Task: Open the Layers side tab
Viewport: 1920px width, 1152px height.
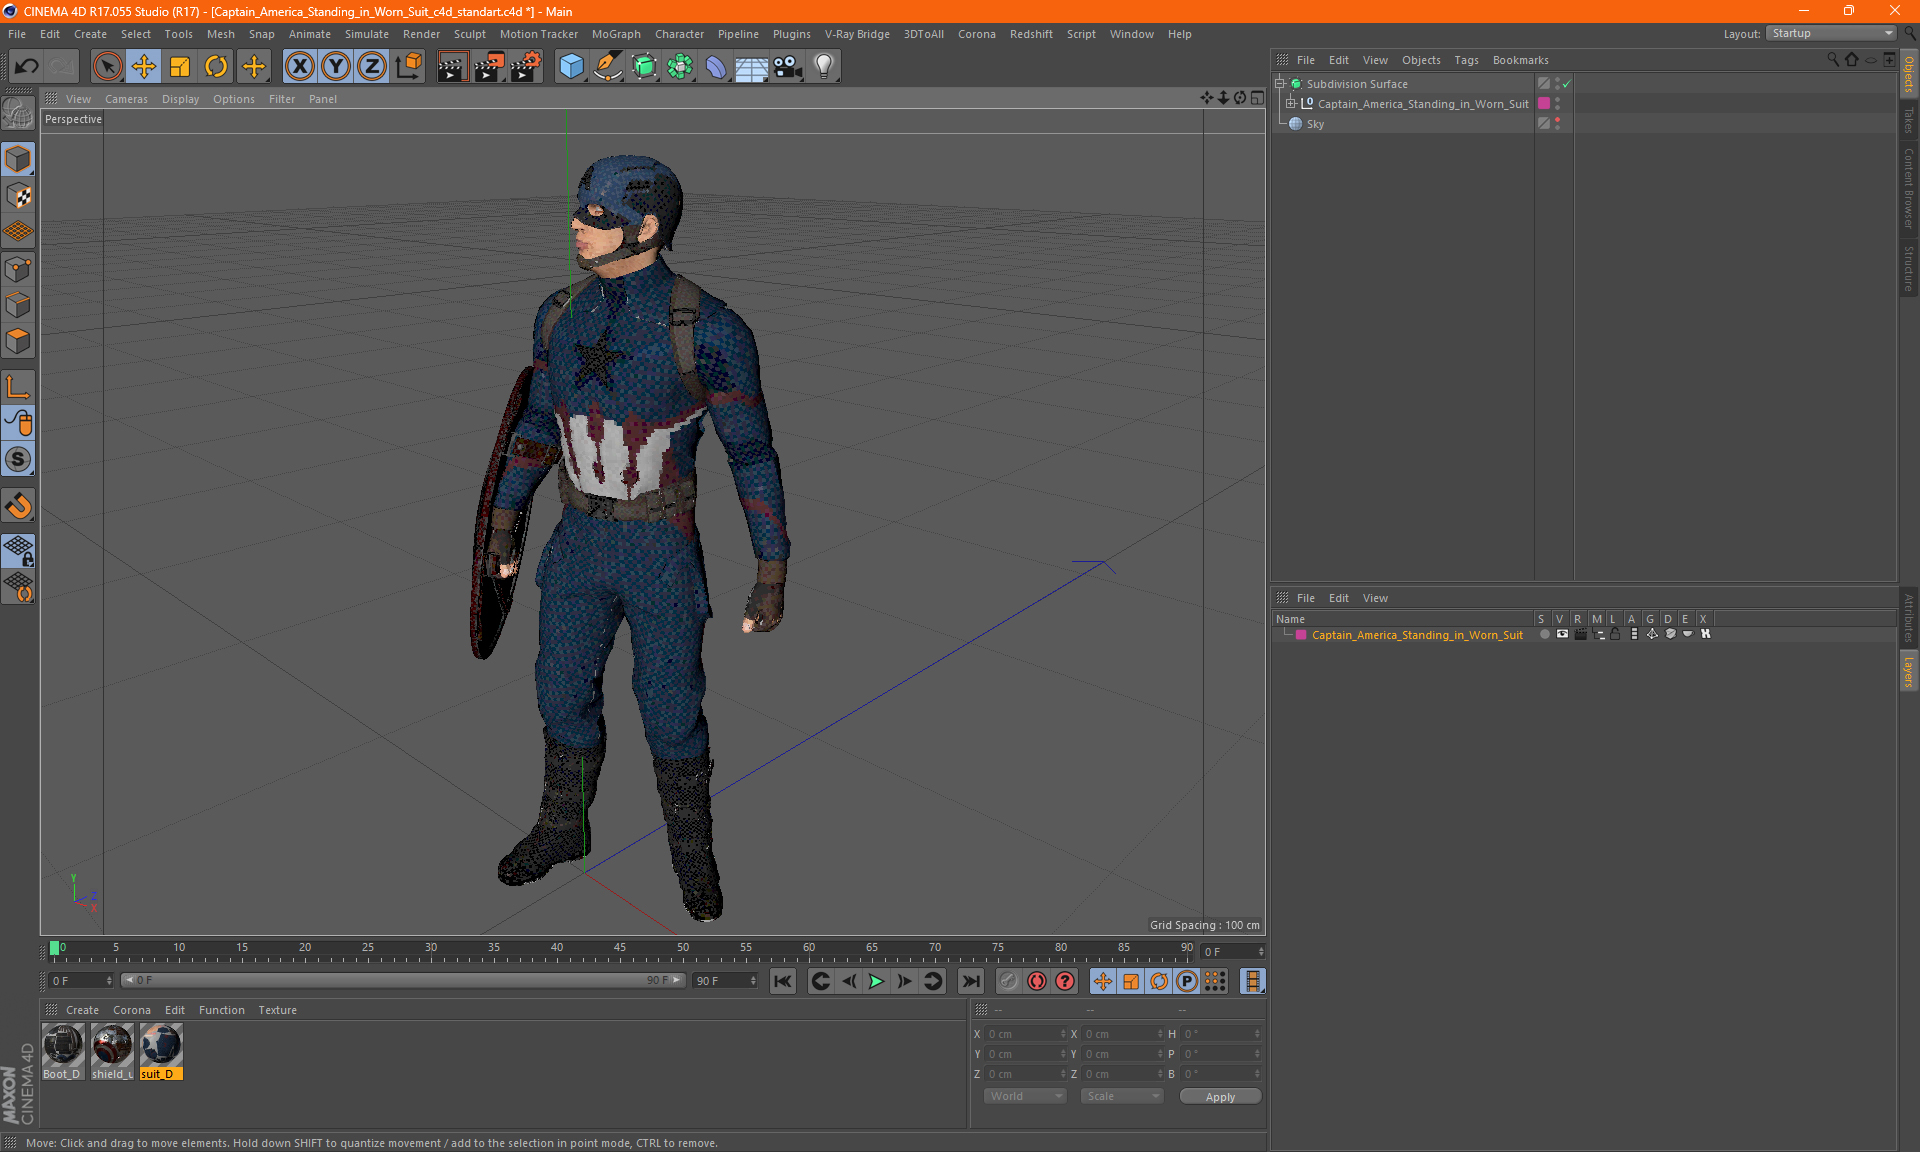Action: 1909,672
